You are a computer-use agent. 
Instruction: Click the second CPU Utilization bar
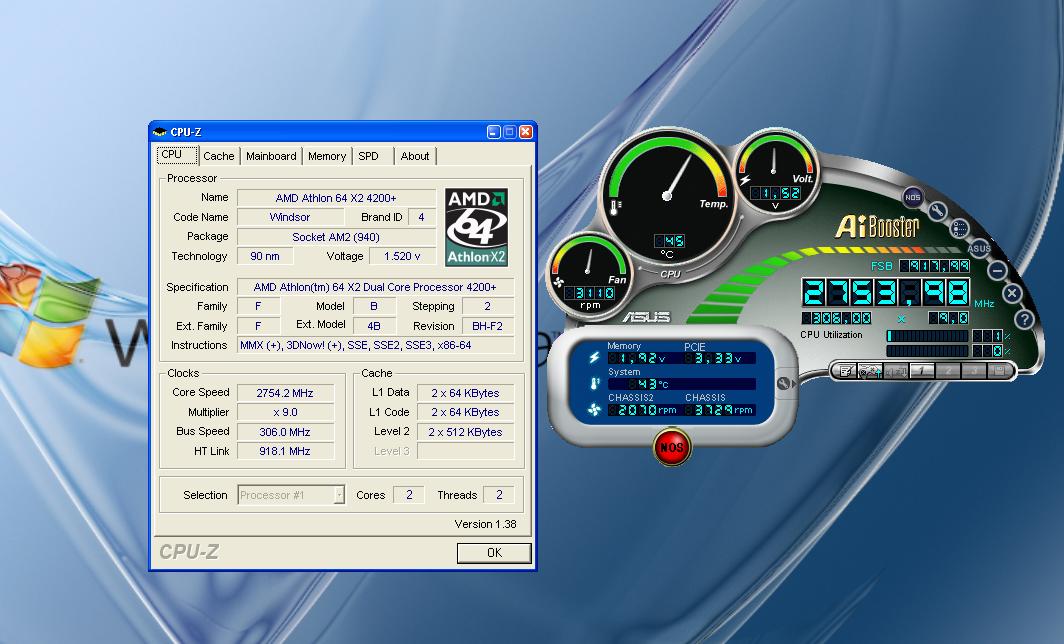928,351
